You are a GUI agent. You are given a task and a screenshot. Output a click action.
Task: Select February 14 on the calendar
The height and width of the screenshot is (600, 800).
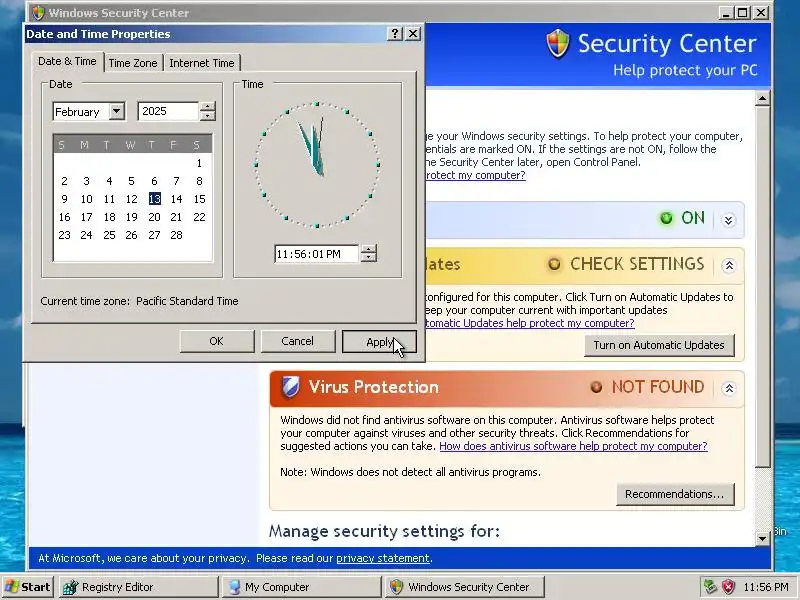177,199
